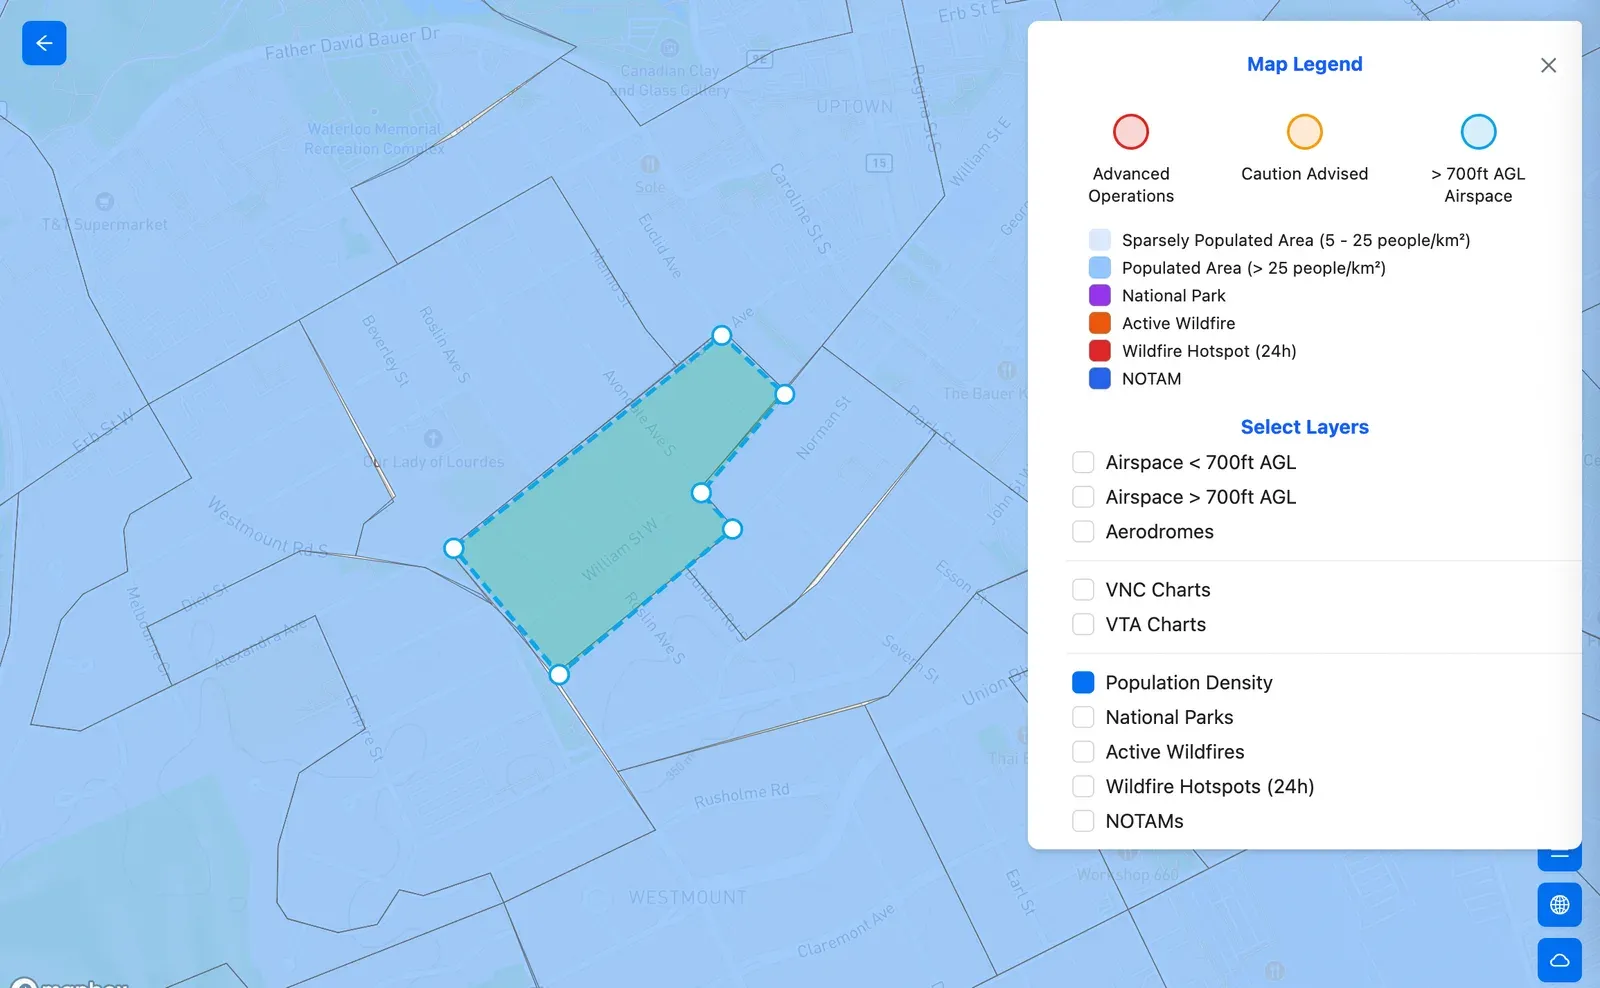Enable the VNC Charts layer
The width and height of the screenshot is (1600, 988).
(1083, 590)
